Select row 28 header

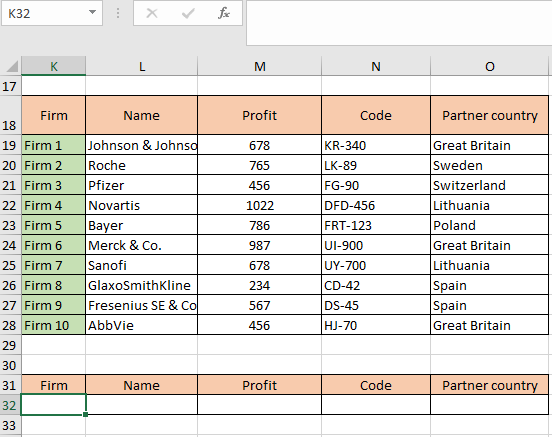tap(10, 325)
